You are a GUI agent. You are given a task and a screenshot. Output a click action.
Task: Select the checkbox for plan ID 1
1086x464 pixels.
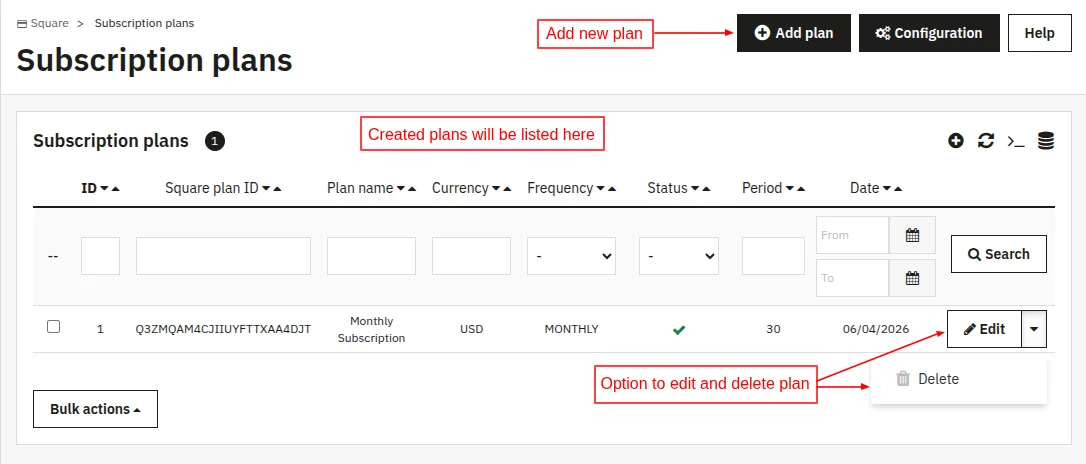(53, 327)
